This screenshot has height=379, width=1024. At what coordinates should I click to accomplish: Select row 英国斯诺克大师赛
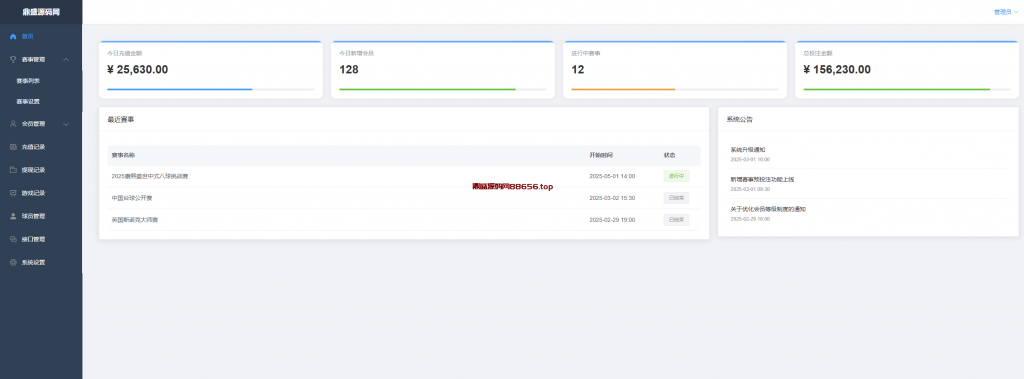[404, 220]
